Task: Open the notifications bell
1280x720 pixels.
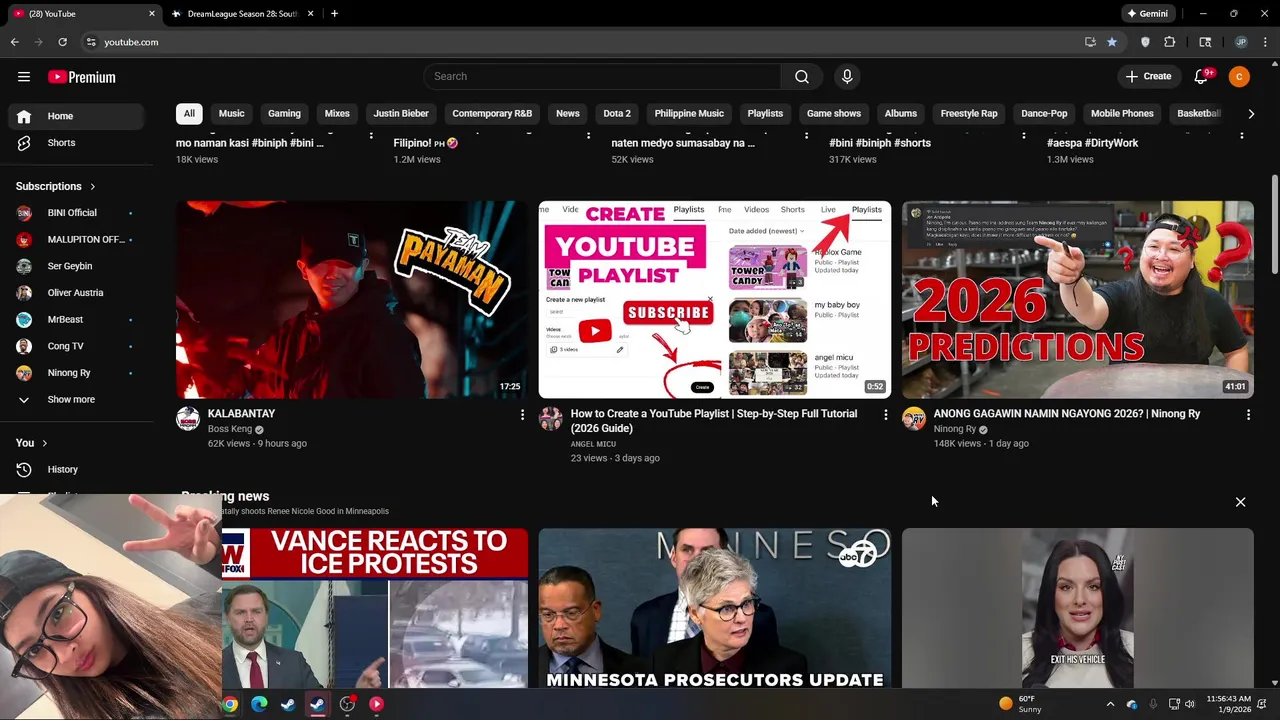Action: [x=1202, y=77]
